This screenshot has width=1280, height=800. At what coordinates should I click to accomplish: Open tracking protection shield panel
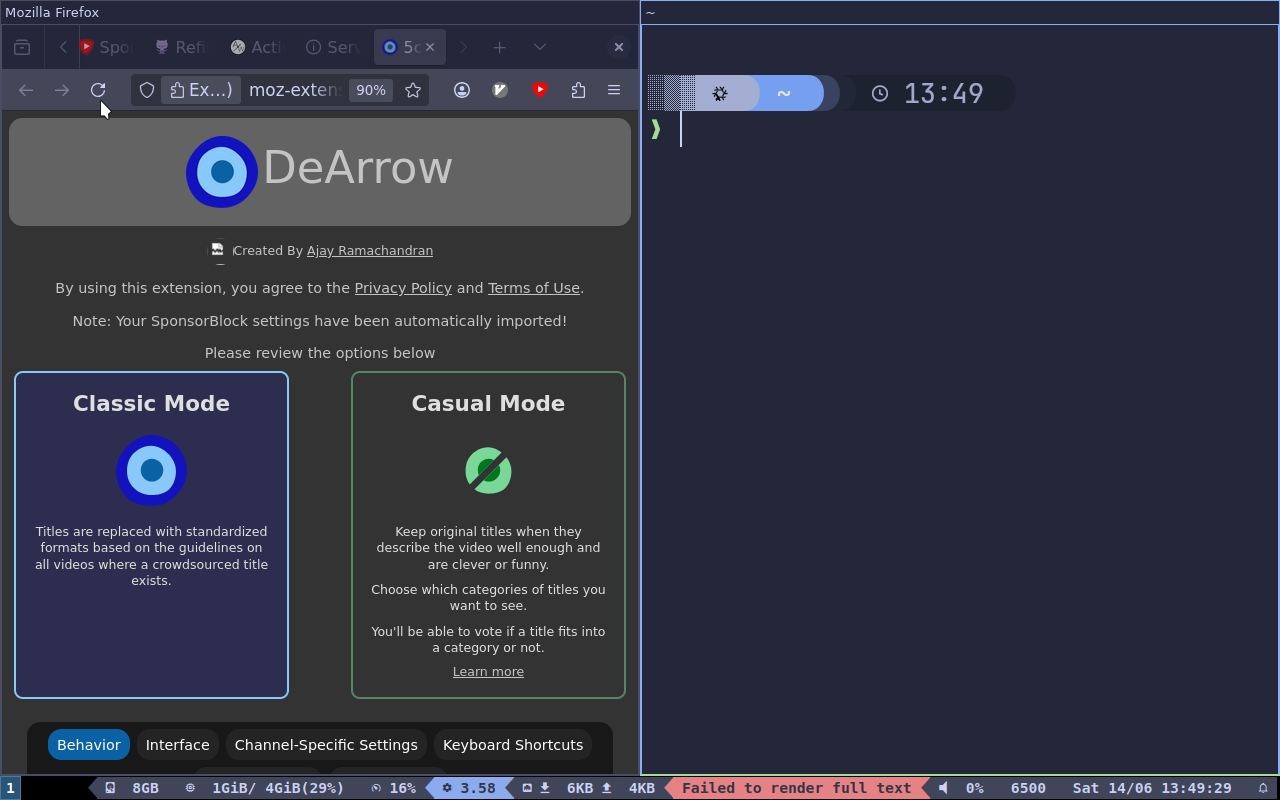[x=147, y=90]
